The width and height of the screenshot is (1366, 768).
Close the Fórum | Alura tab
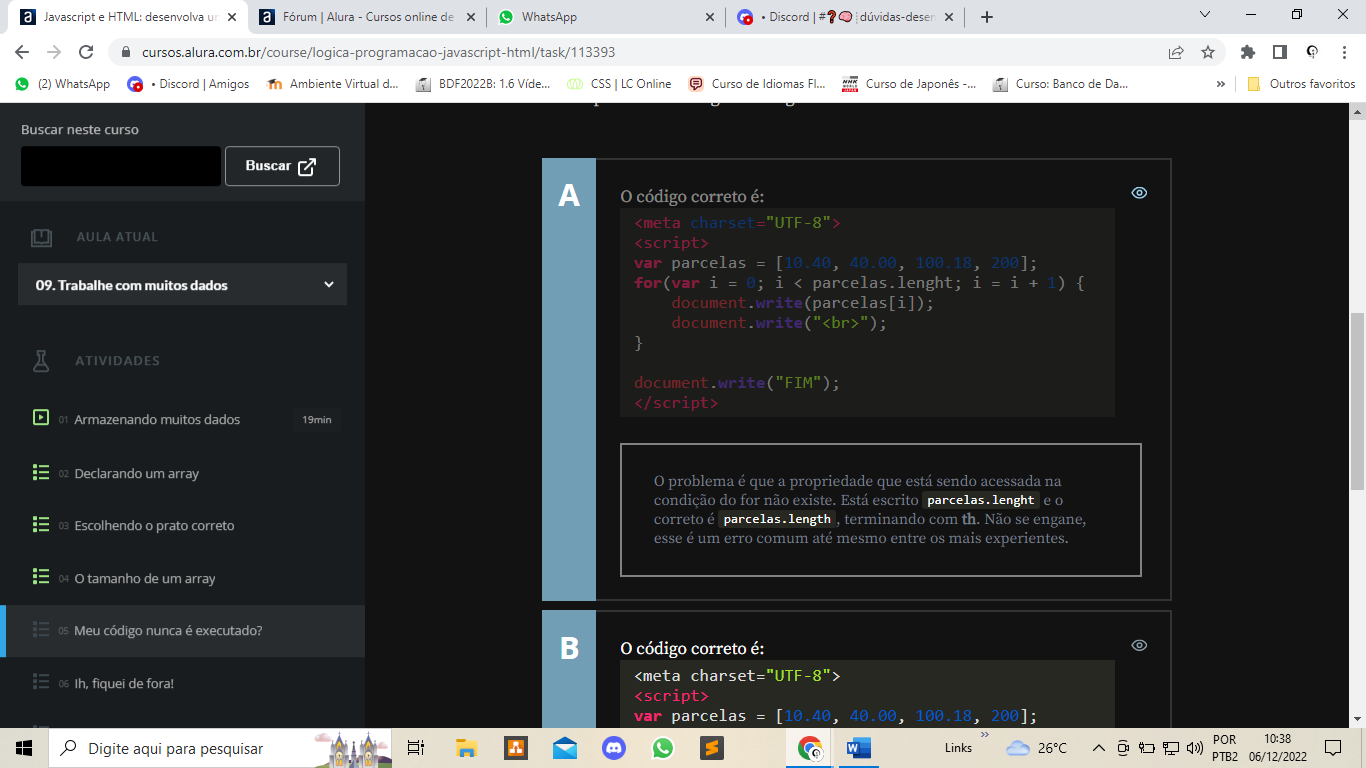[470, 17]
